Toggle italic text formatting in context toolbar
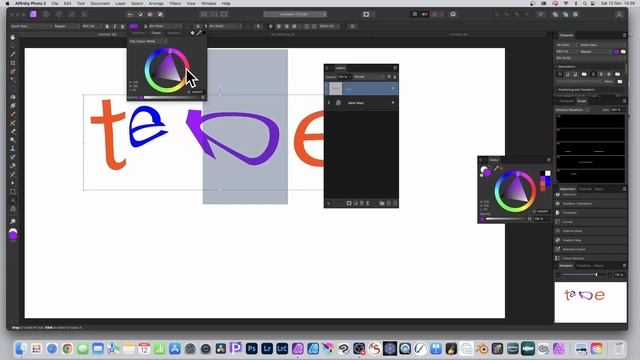Image resolution: width=640 pixels, height=360 pixels. (x=115, y=26)
